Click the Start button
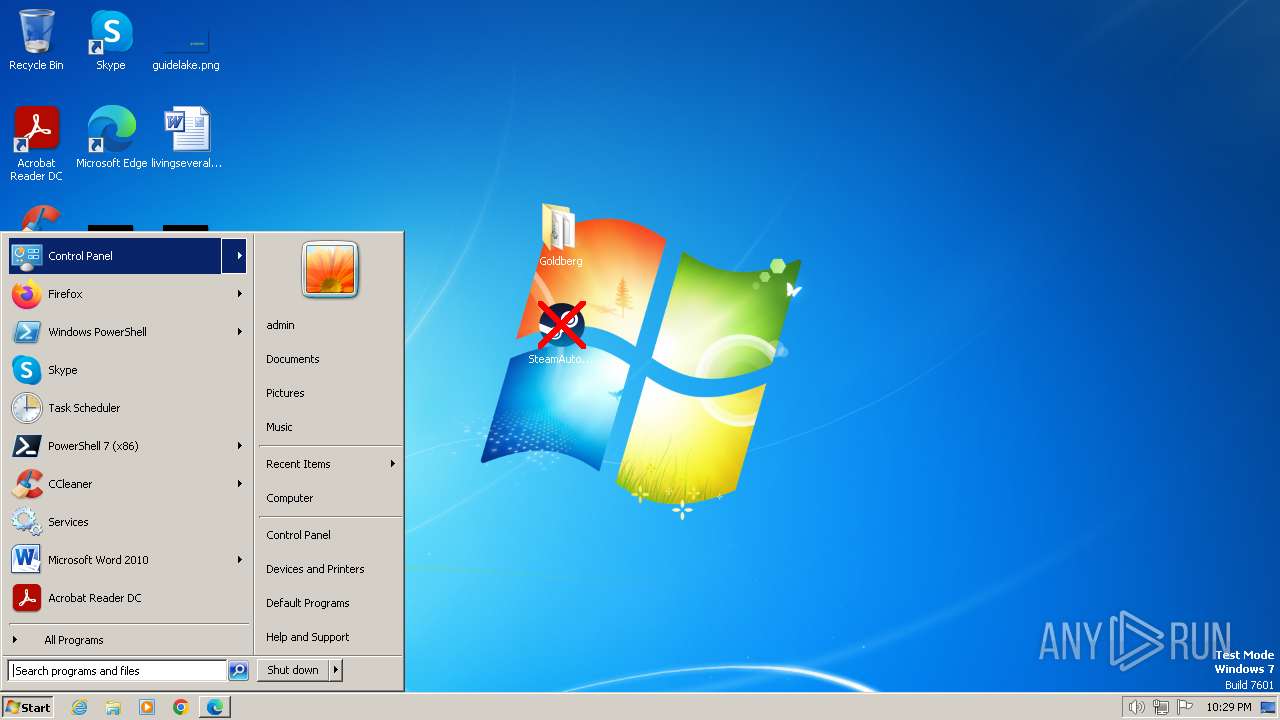Screen dimensions: 1280x720 [x=28, y=707]
